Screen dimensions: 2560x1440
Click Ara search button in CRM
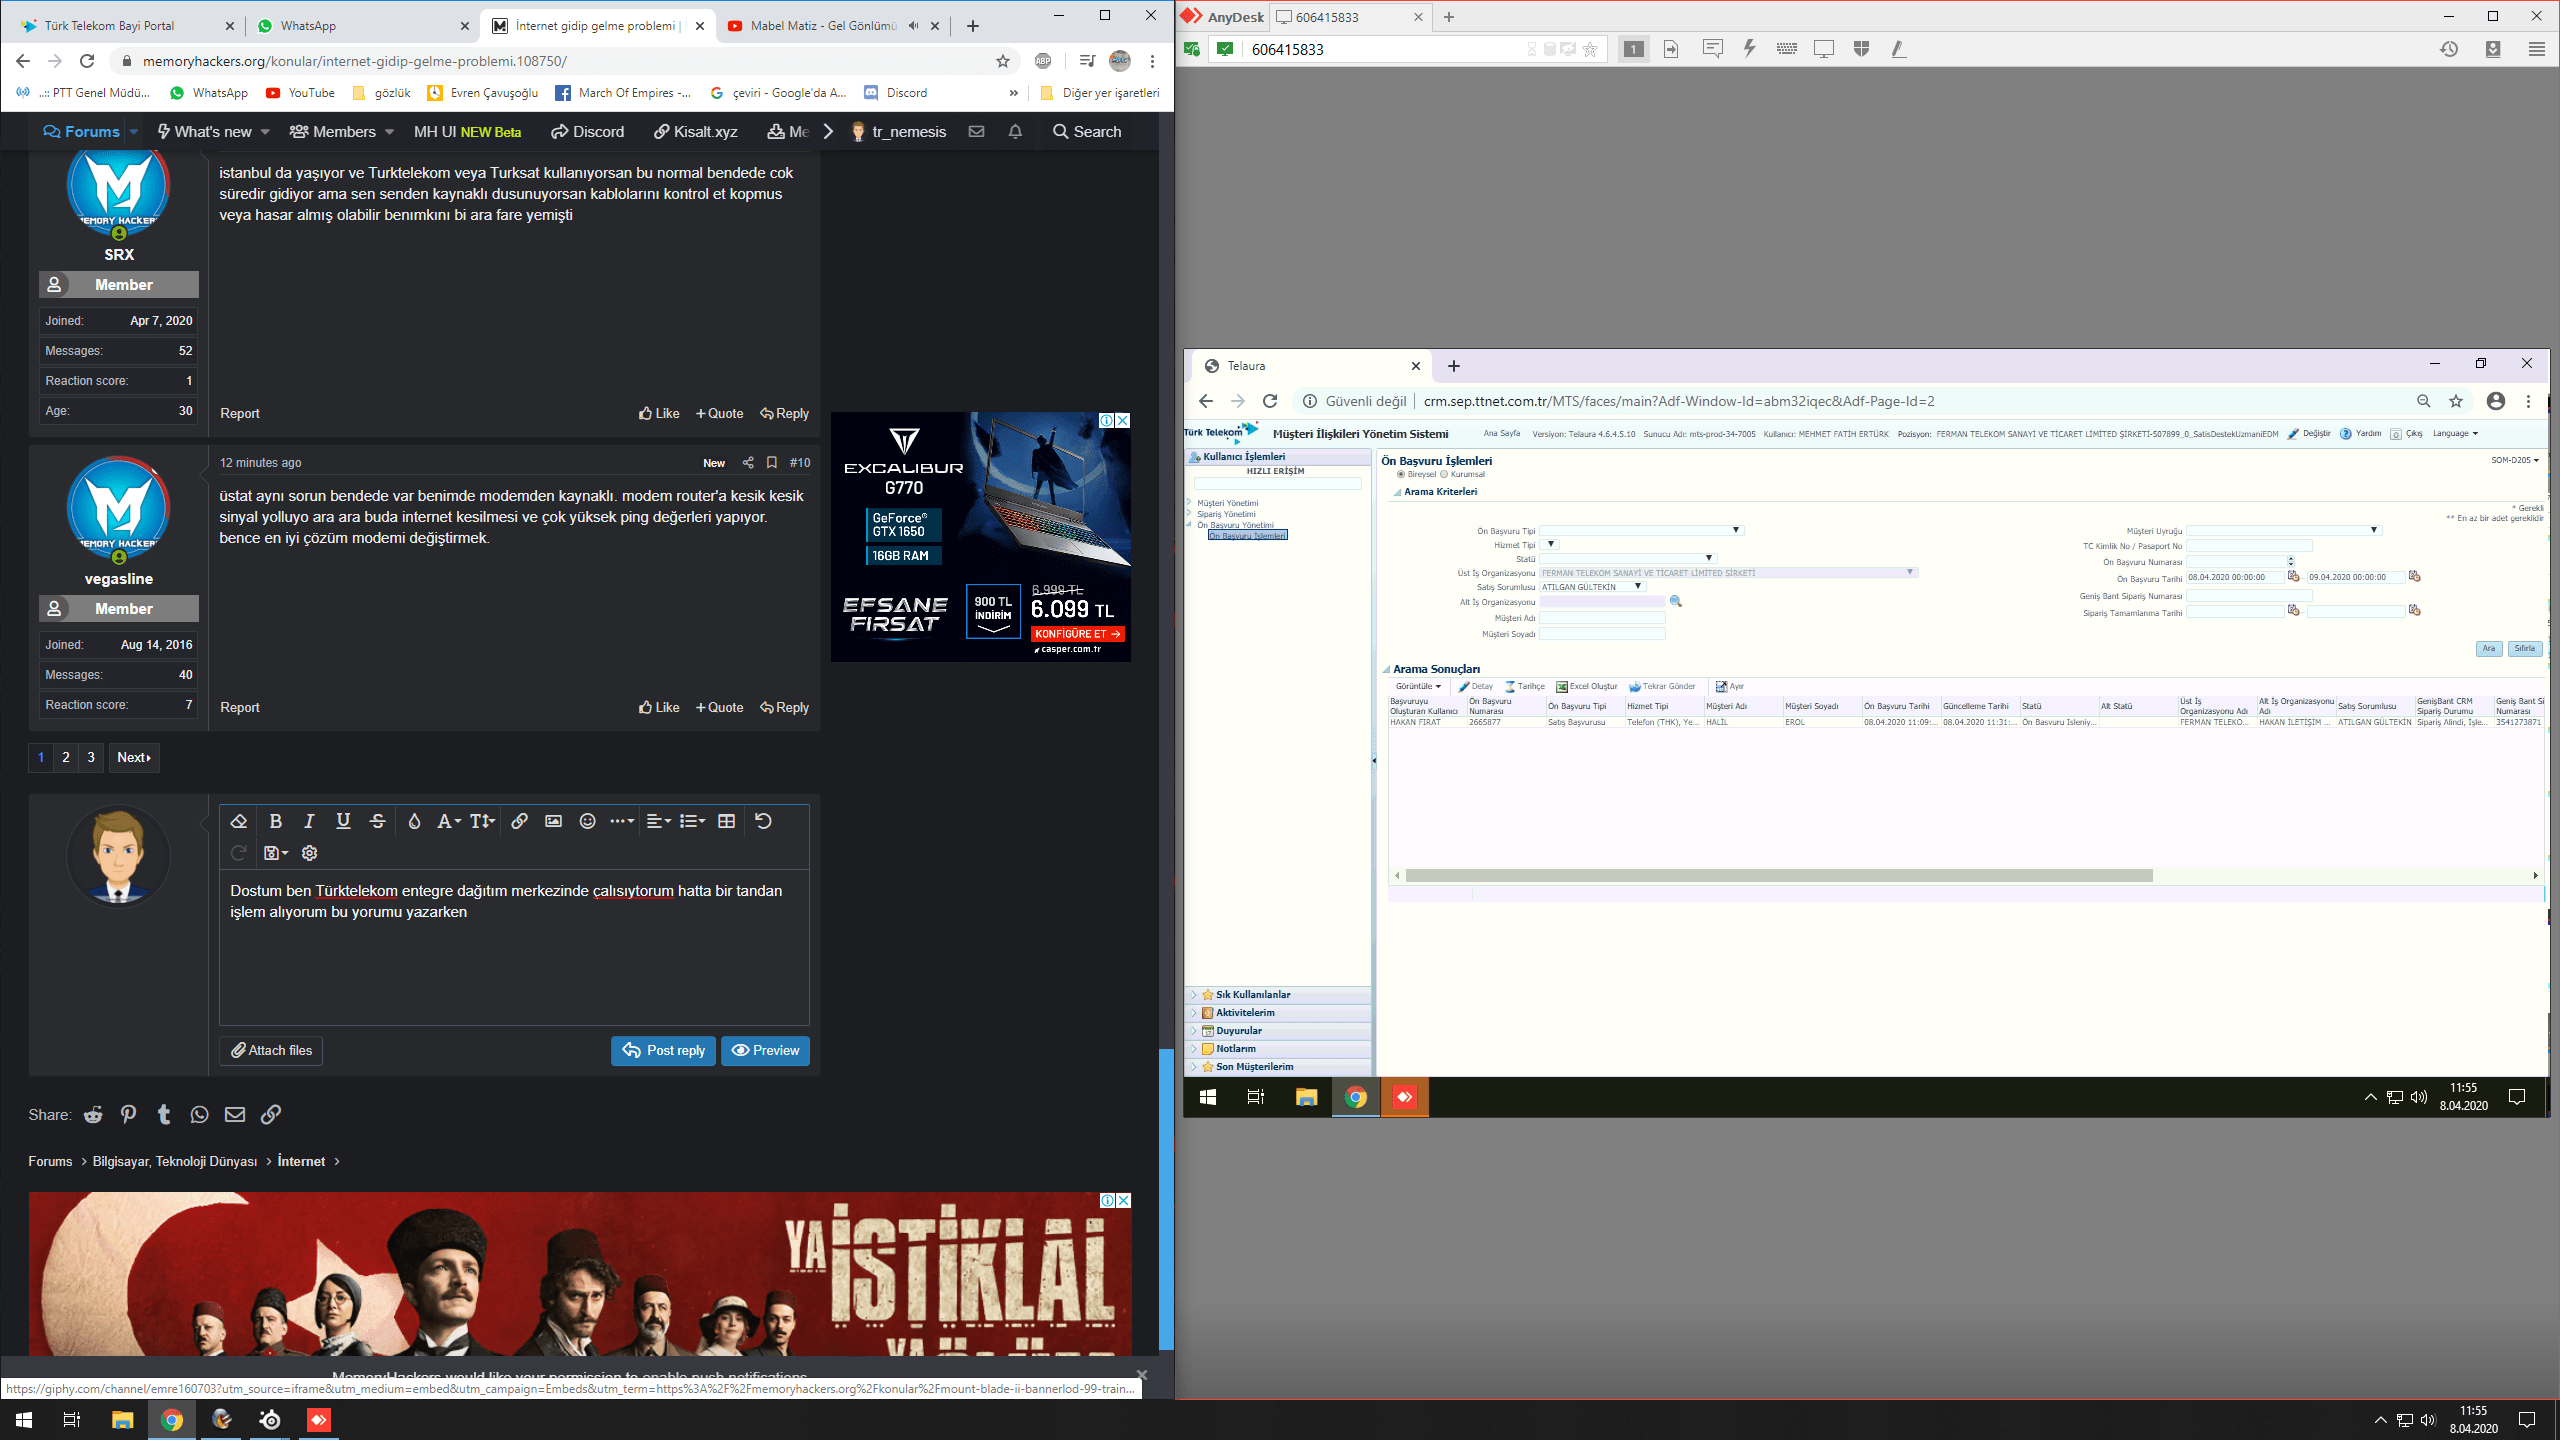(x=2488, y=648)
